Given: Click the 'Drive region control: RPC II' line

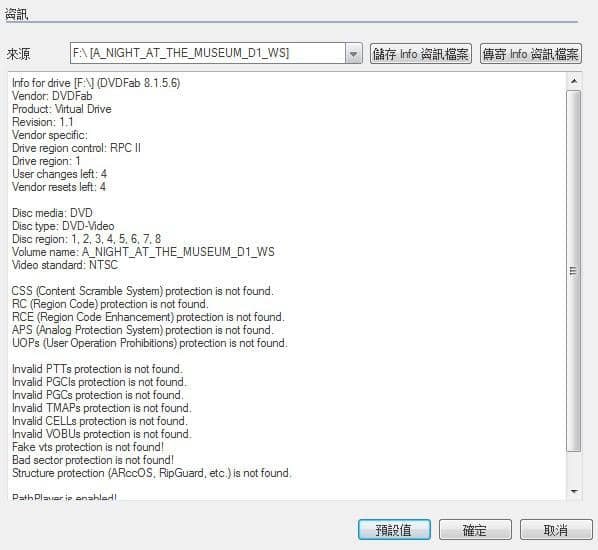Looking at the screenshot, I should click(76, 148).
